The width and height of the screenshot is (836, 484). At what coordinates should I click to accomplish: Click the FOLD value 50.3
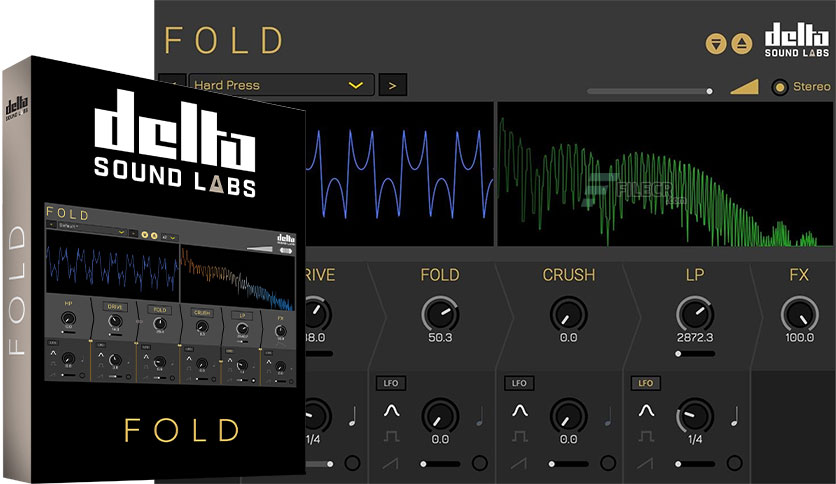click(x=440, y=337)
